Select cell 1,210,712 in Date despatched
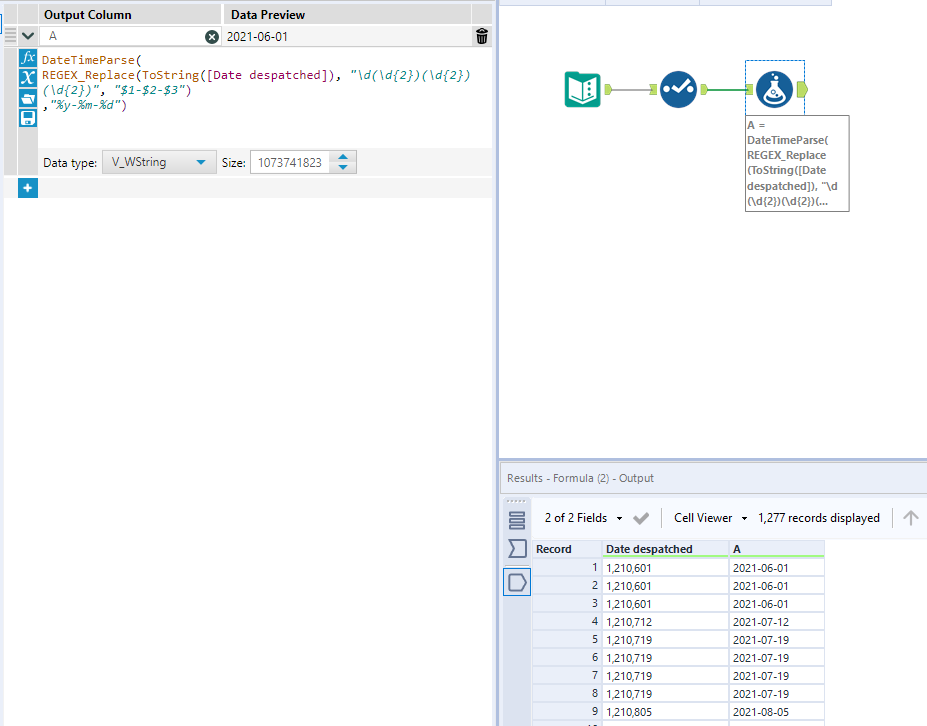 coord(666,622)
